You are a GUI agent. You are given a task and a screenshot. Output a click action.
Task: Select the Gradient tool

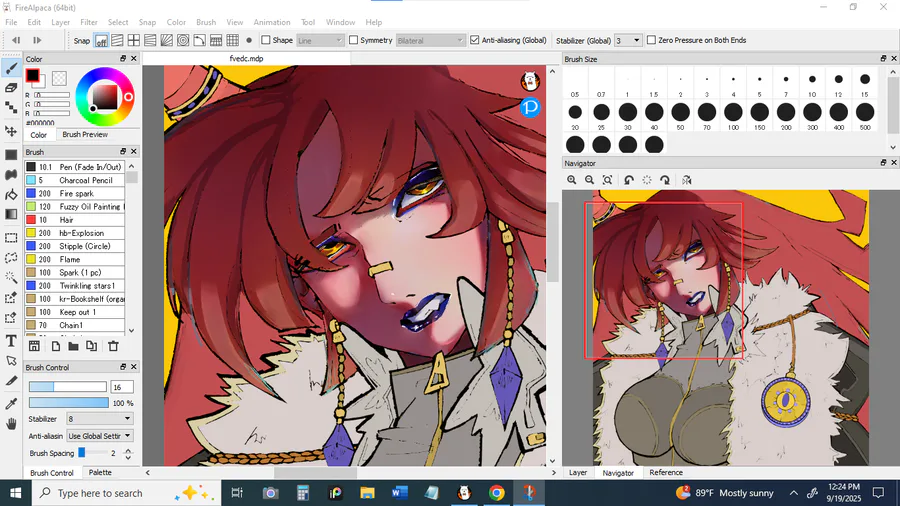click(x=11, y=214)
